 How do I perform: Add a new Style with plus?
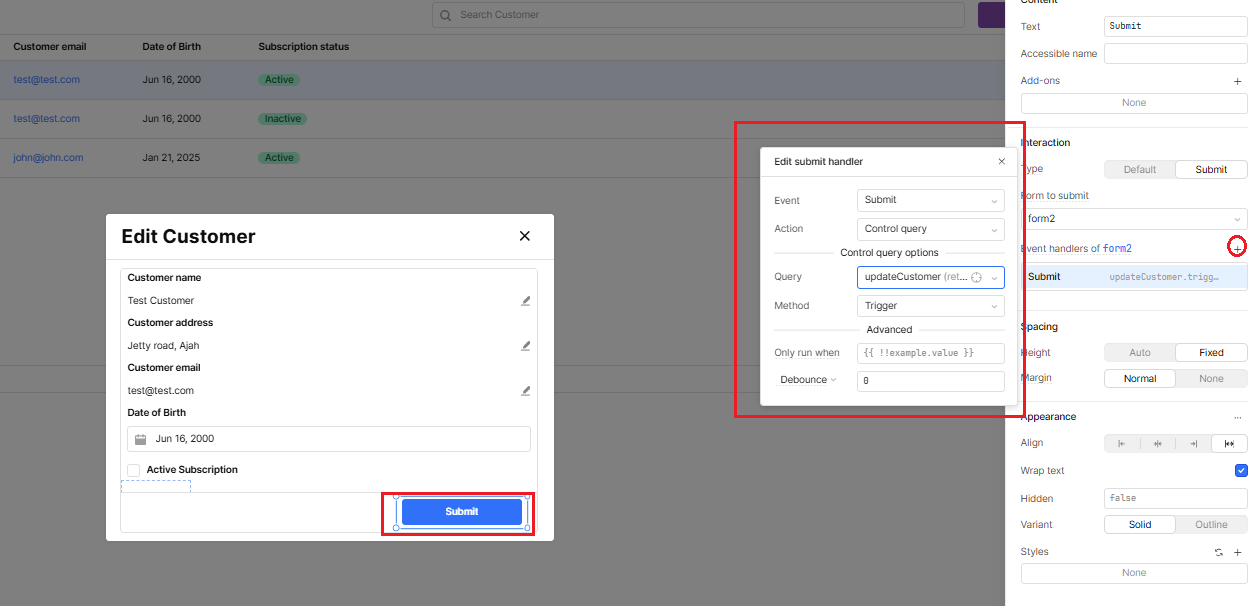pos(1238,552)
